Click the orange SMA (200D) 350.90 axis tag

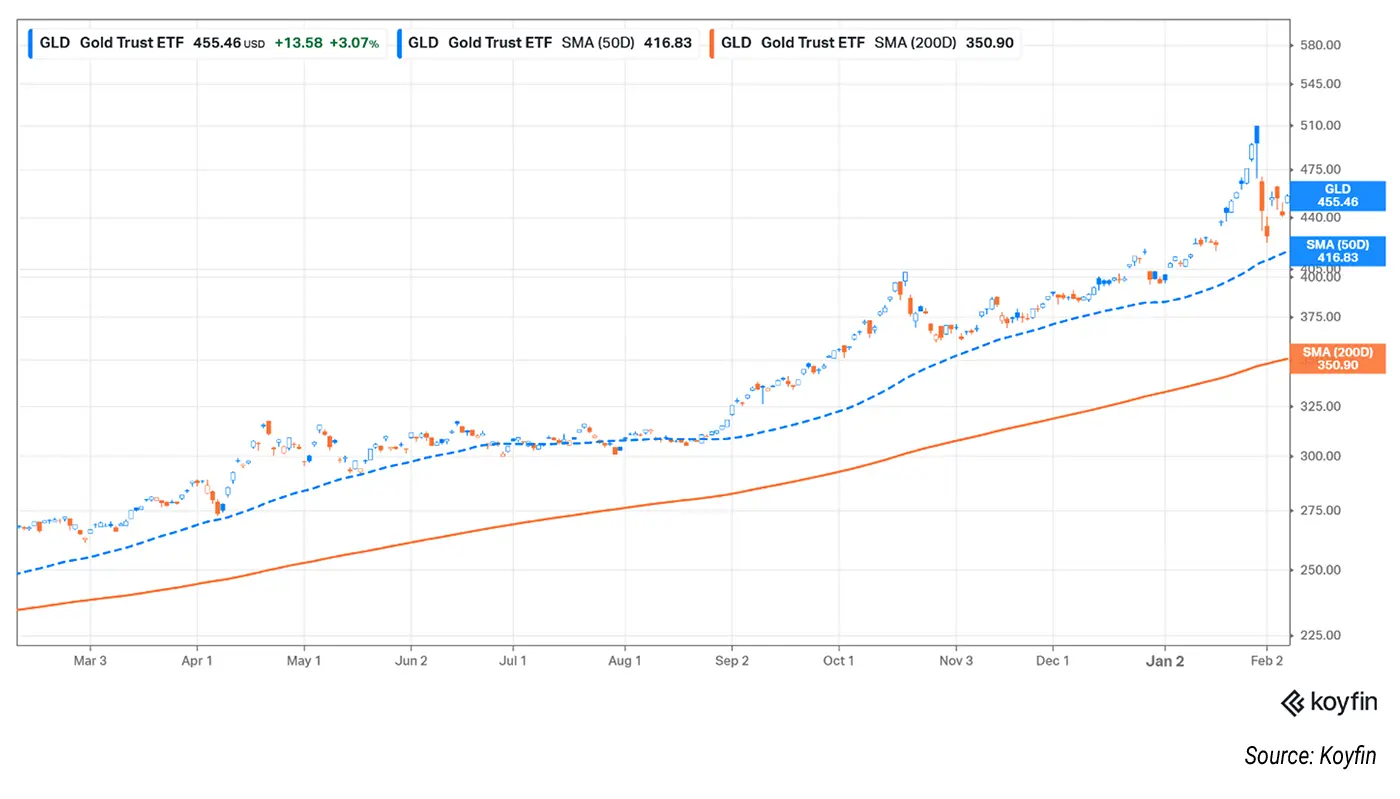coord(1337,359)
